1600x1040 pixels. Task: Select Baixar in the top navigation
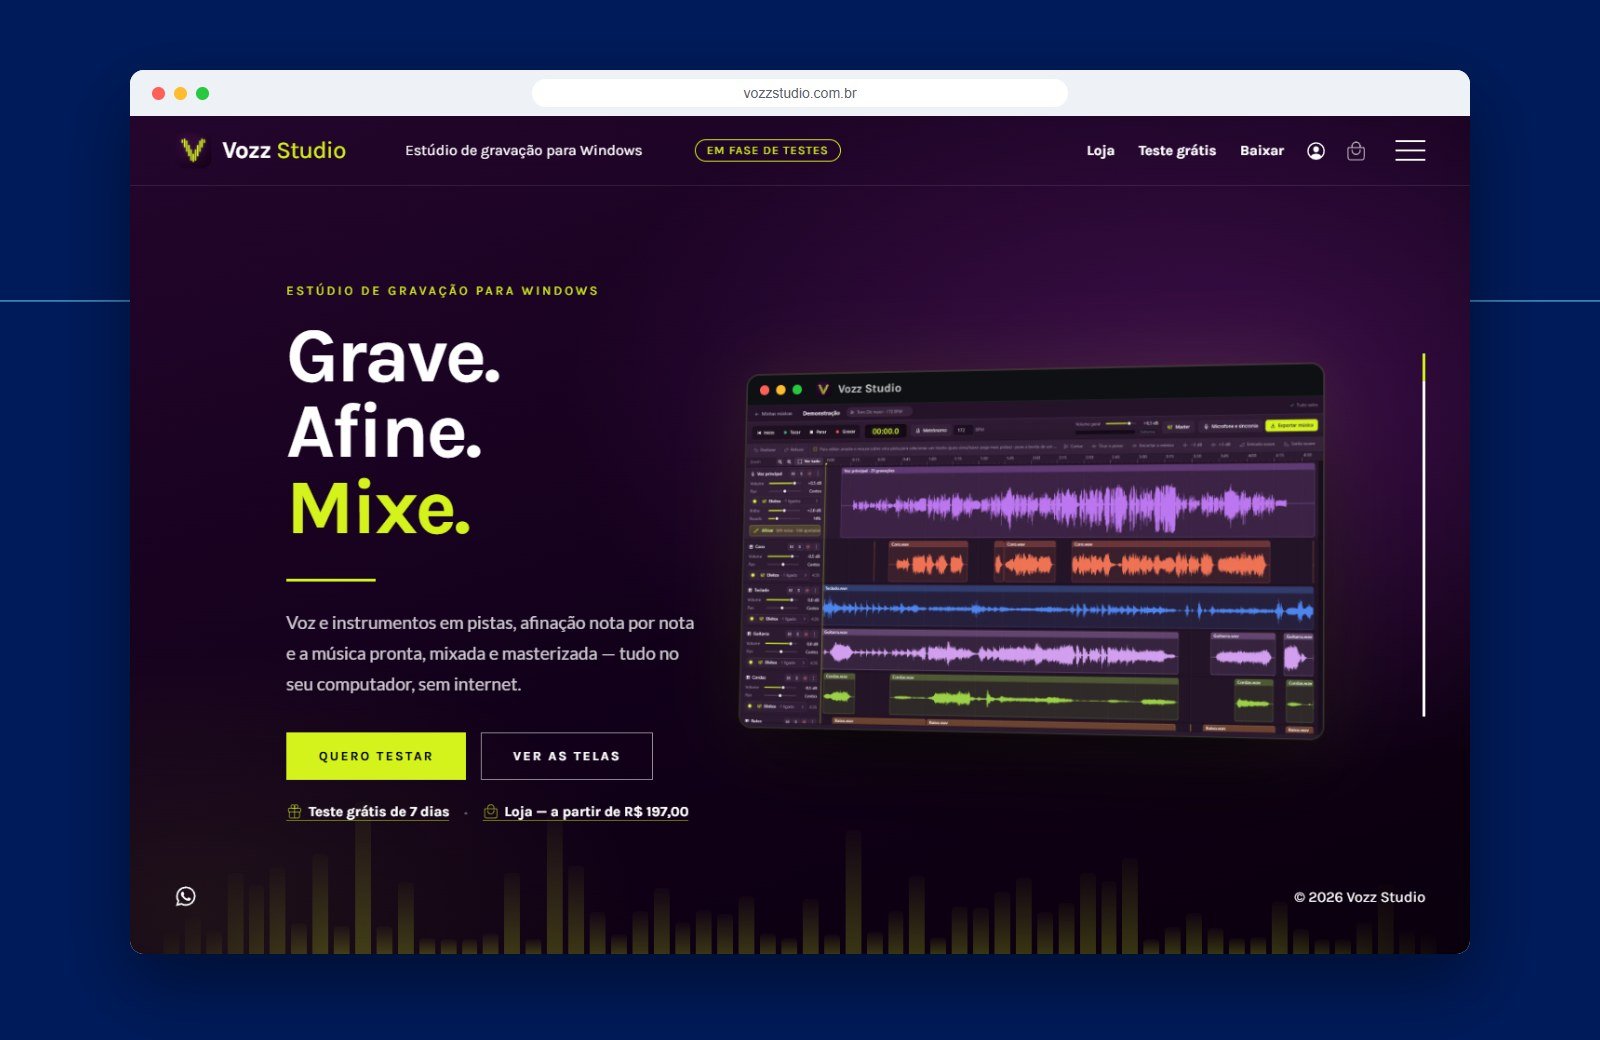click(x=1262, y=151)
